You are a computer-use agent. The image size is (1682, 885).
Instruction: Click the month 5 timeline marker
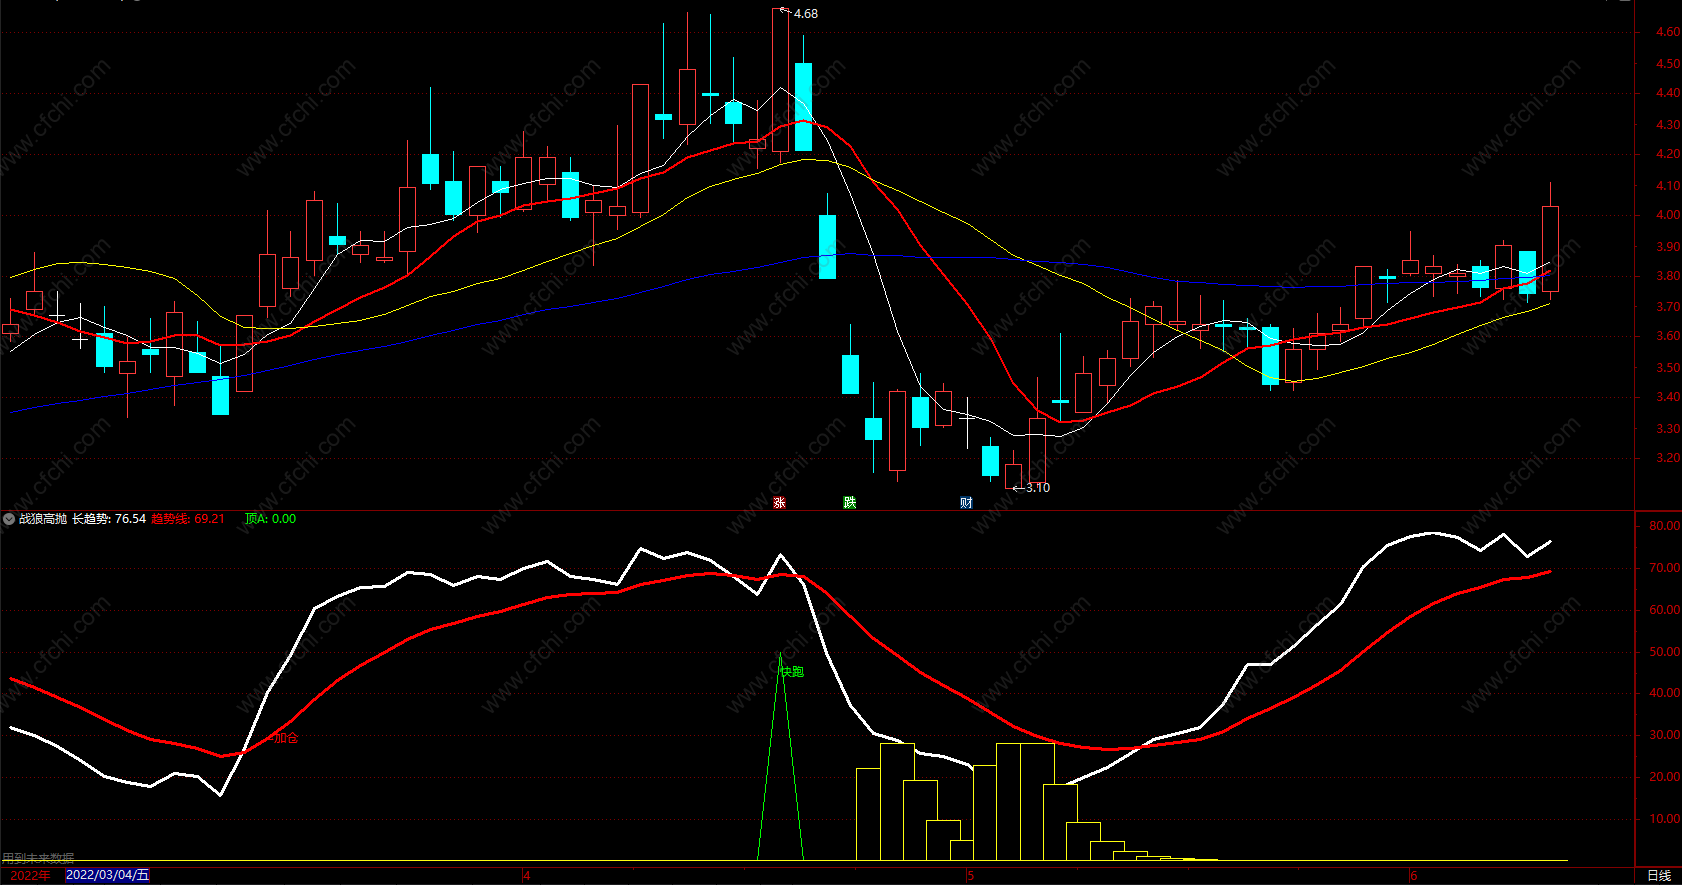(970, 876)
